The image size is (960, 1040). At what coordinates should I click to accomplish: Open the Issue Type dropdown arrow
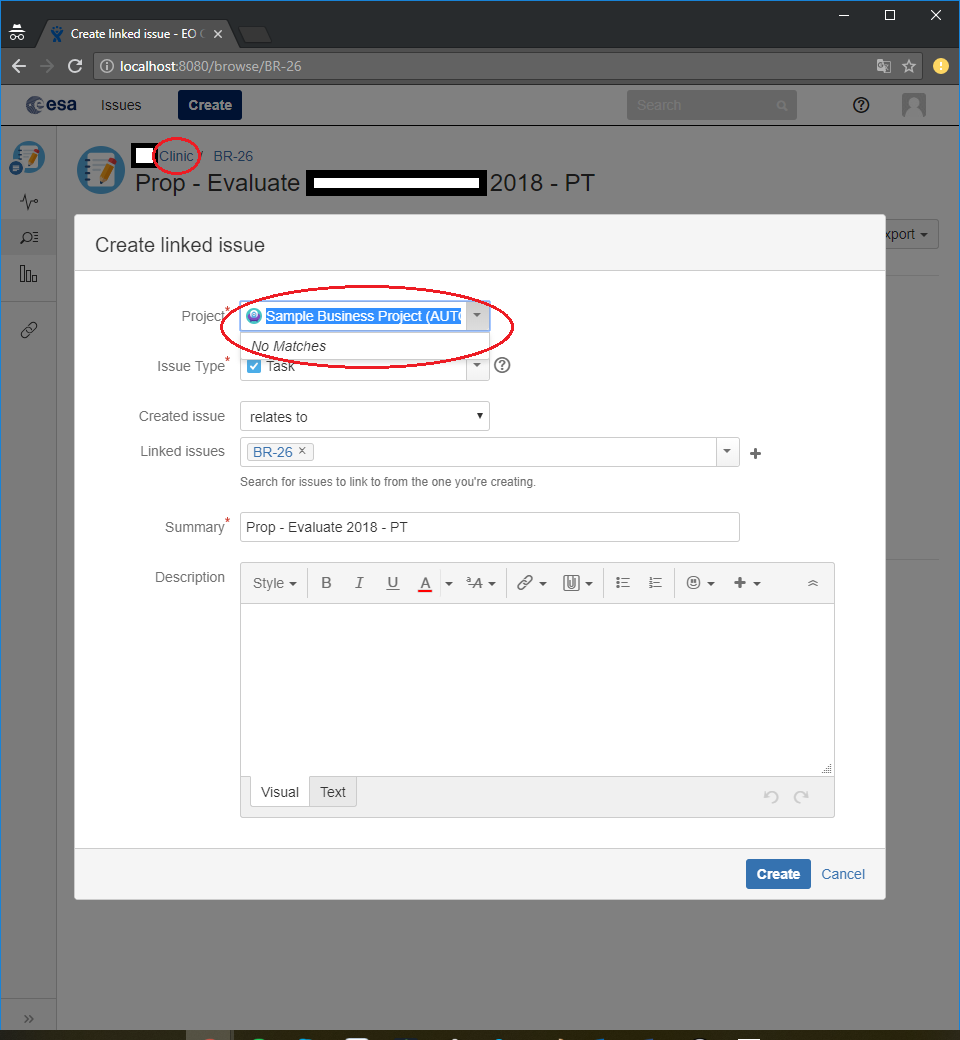(x=477, y=366)
